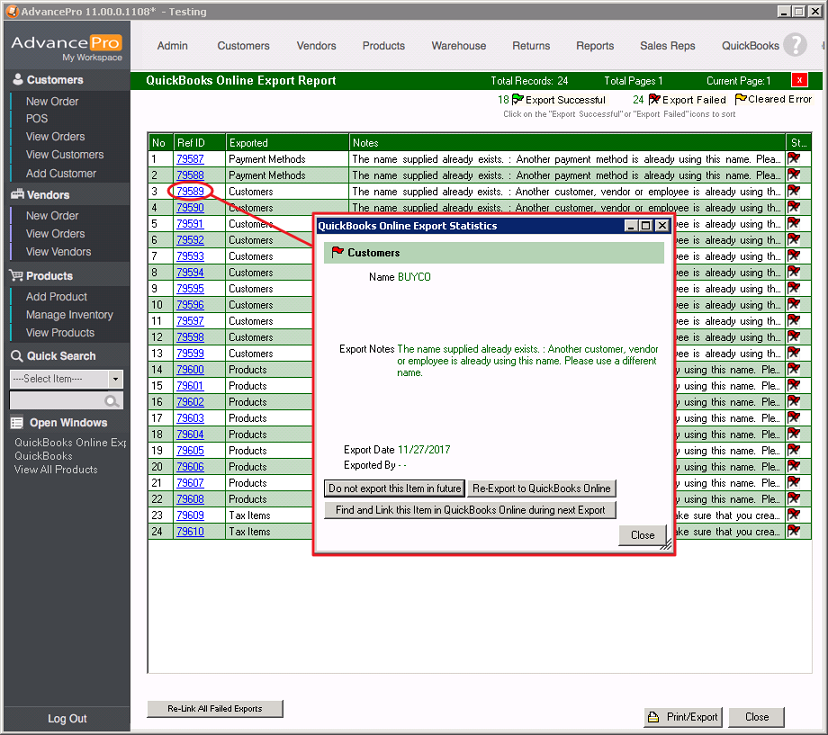Click the failed status flag for row 79609
Image resolution: width=828 pixels, height=735 pixels.
coord(793,515)
